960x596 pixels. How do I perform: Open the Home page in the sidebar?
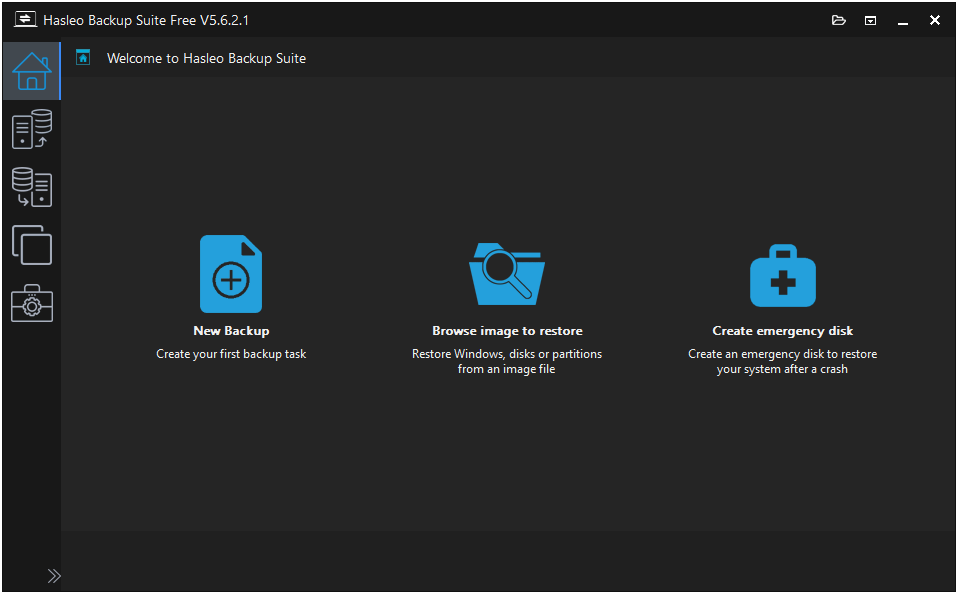[x=32, y=71]
